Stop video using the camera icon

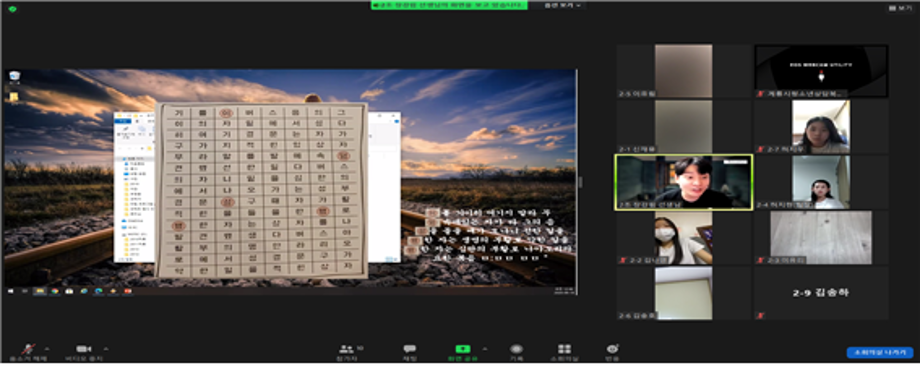coord(84,349)
